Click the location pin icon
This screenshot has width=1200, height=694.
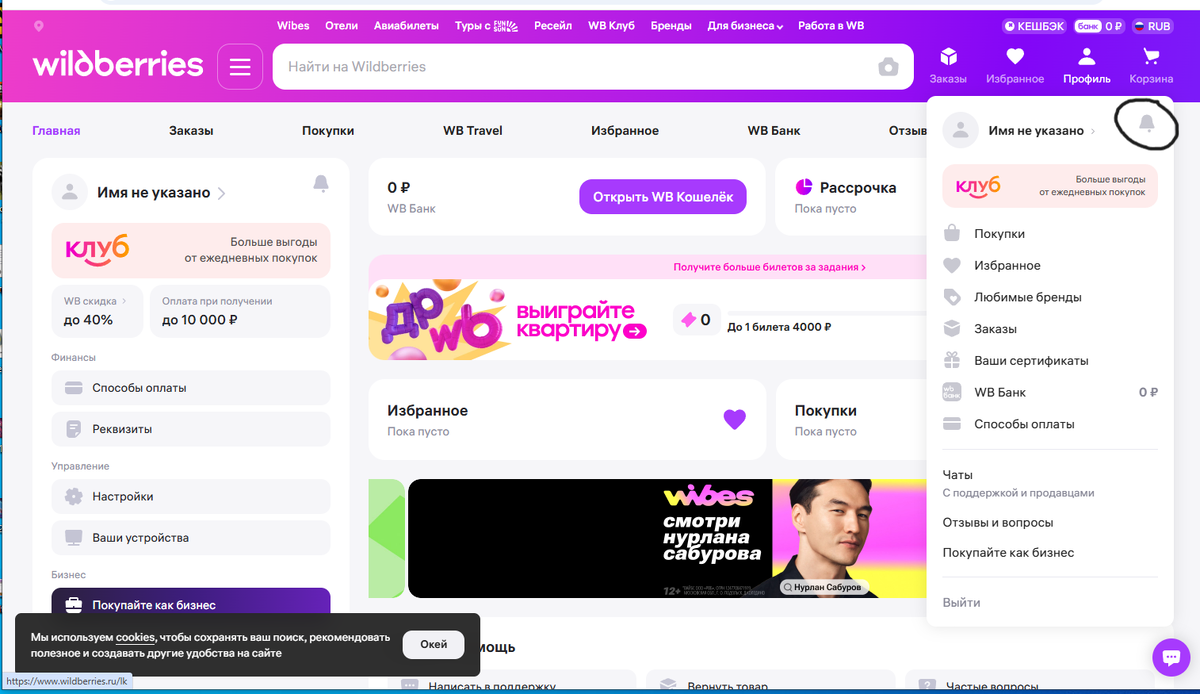point(39,26)
